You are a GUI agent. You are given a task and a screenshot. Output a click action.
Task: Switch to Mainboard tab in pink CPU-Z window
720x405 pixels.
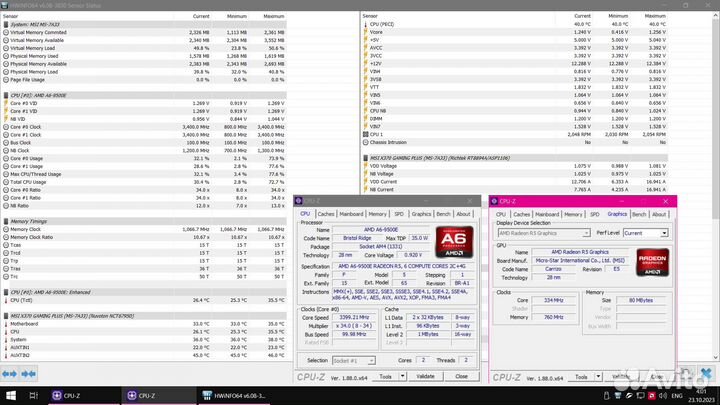point(547,214)
